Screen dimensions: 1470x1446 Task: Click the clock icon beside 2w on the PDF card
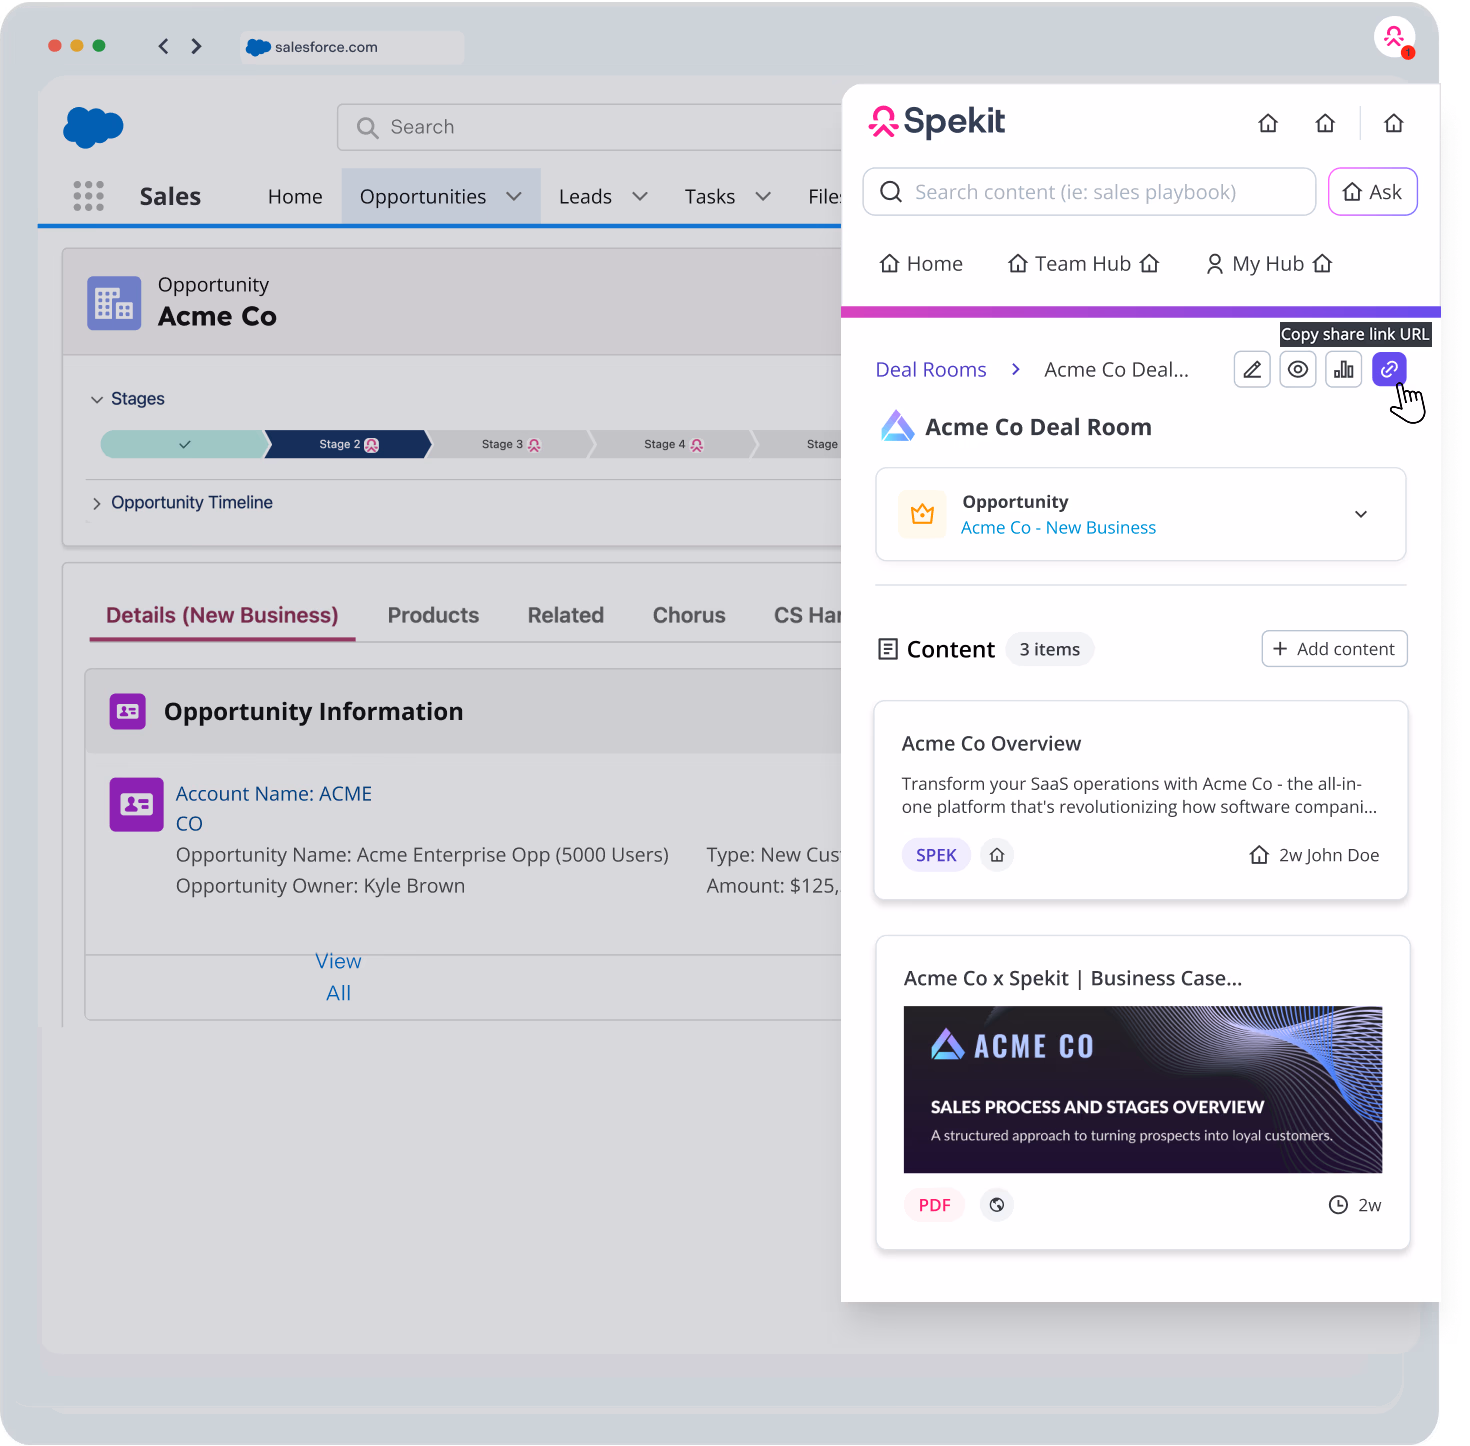[x=1338, y=1204]
